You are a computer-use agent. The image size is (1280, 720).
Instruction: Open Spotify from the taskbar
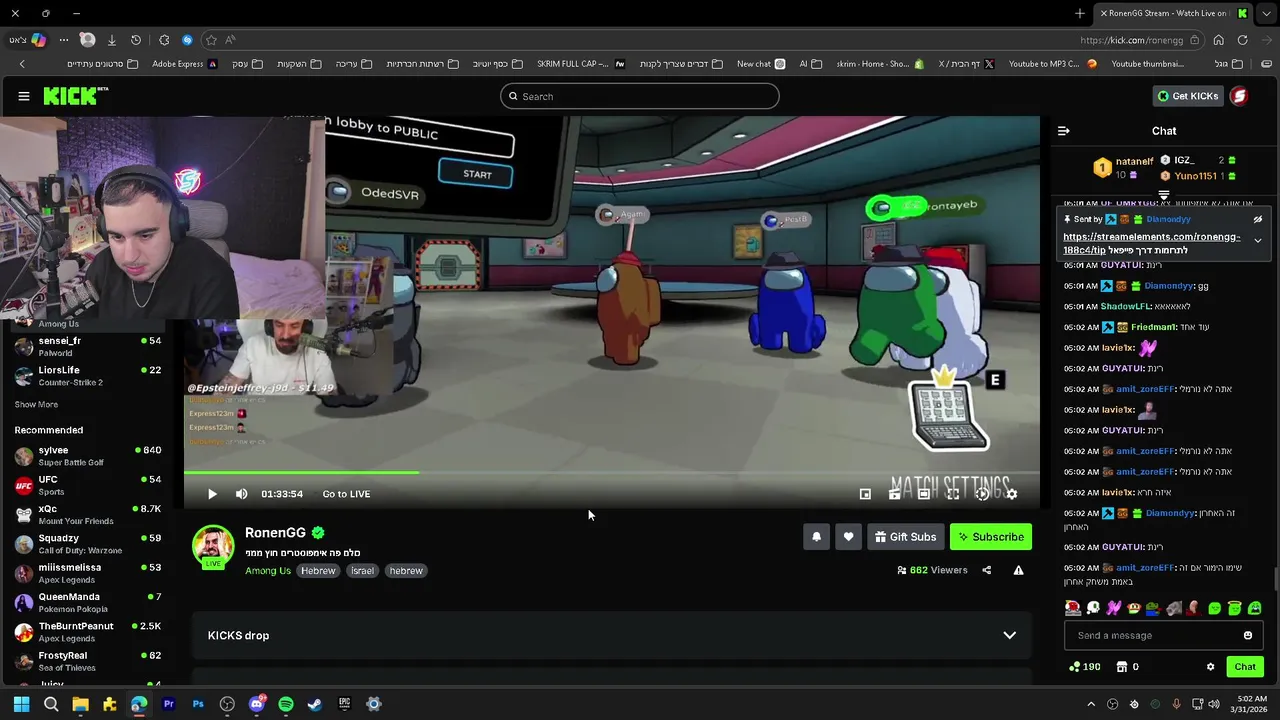pos(286,704)
